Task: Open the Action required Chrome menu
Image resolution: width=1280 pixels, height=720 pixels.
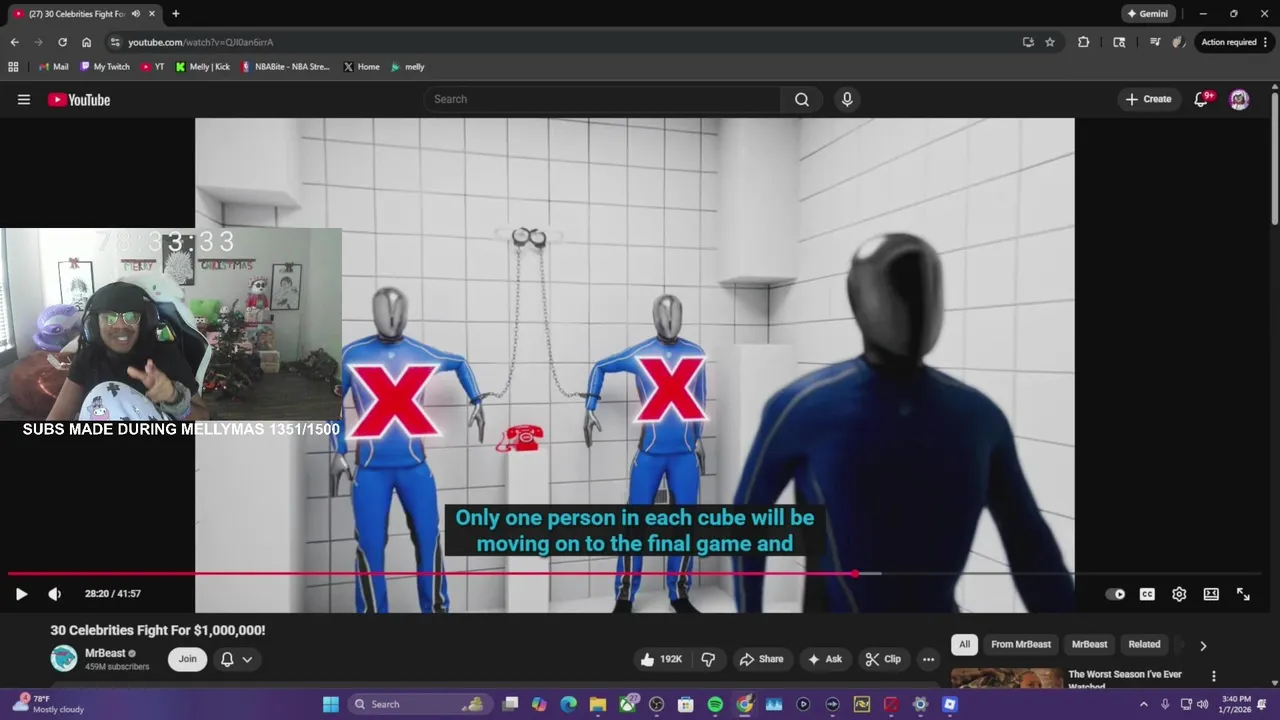Action: click(1234, 42)
